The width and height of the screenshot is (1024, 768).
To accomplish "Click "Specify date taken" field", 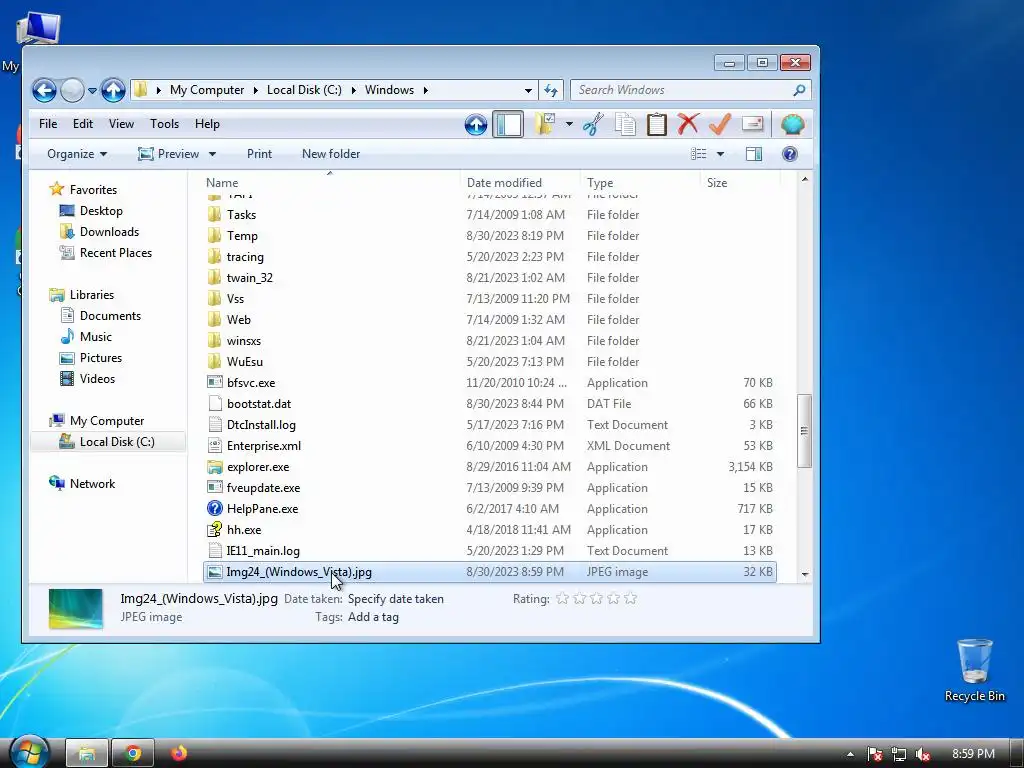I will (396, 599).
